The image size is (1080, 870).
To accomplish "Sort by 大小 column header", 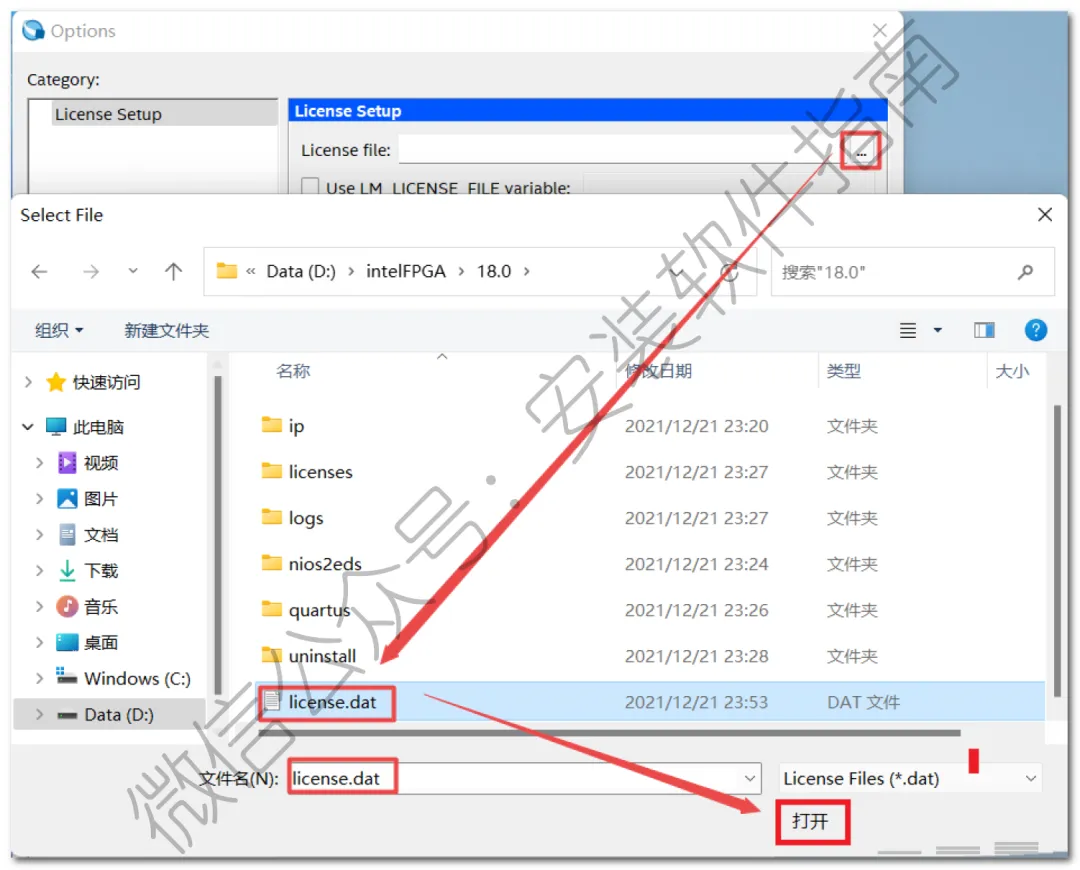I will coord(1012,371).
